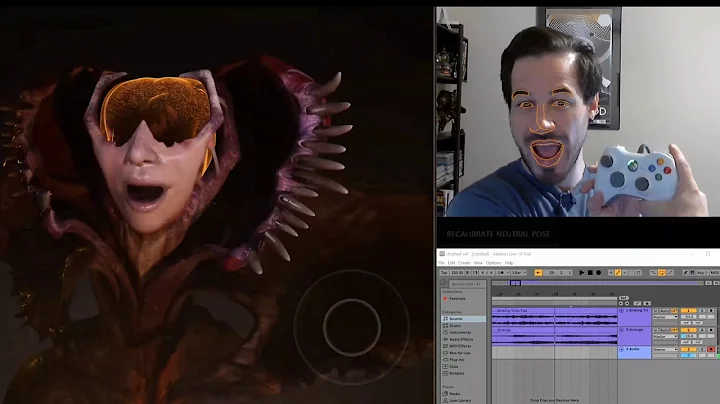Open the View menu in Ableton
The width and height of the screenshot is (720, 404).
[478, 263]
